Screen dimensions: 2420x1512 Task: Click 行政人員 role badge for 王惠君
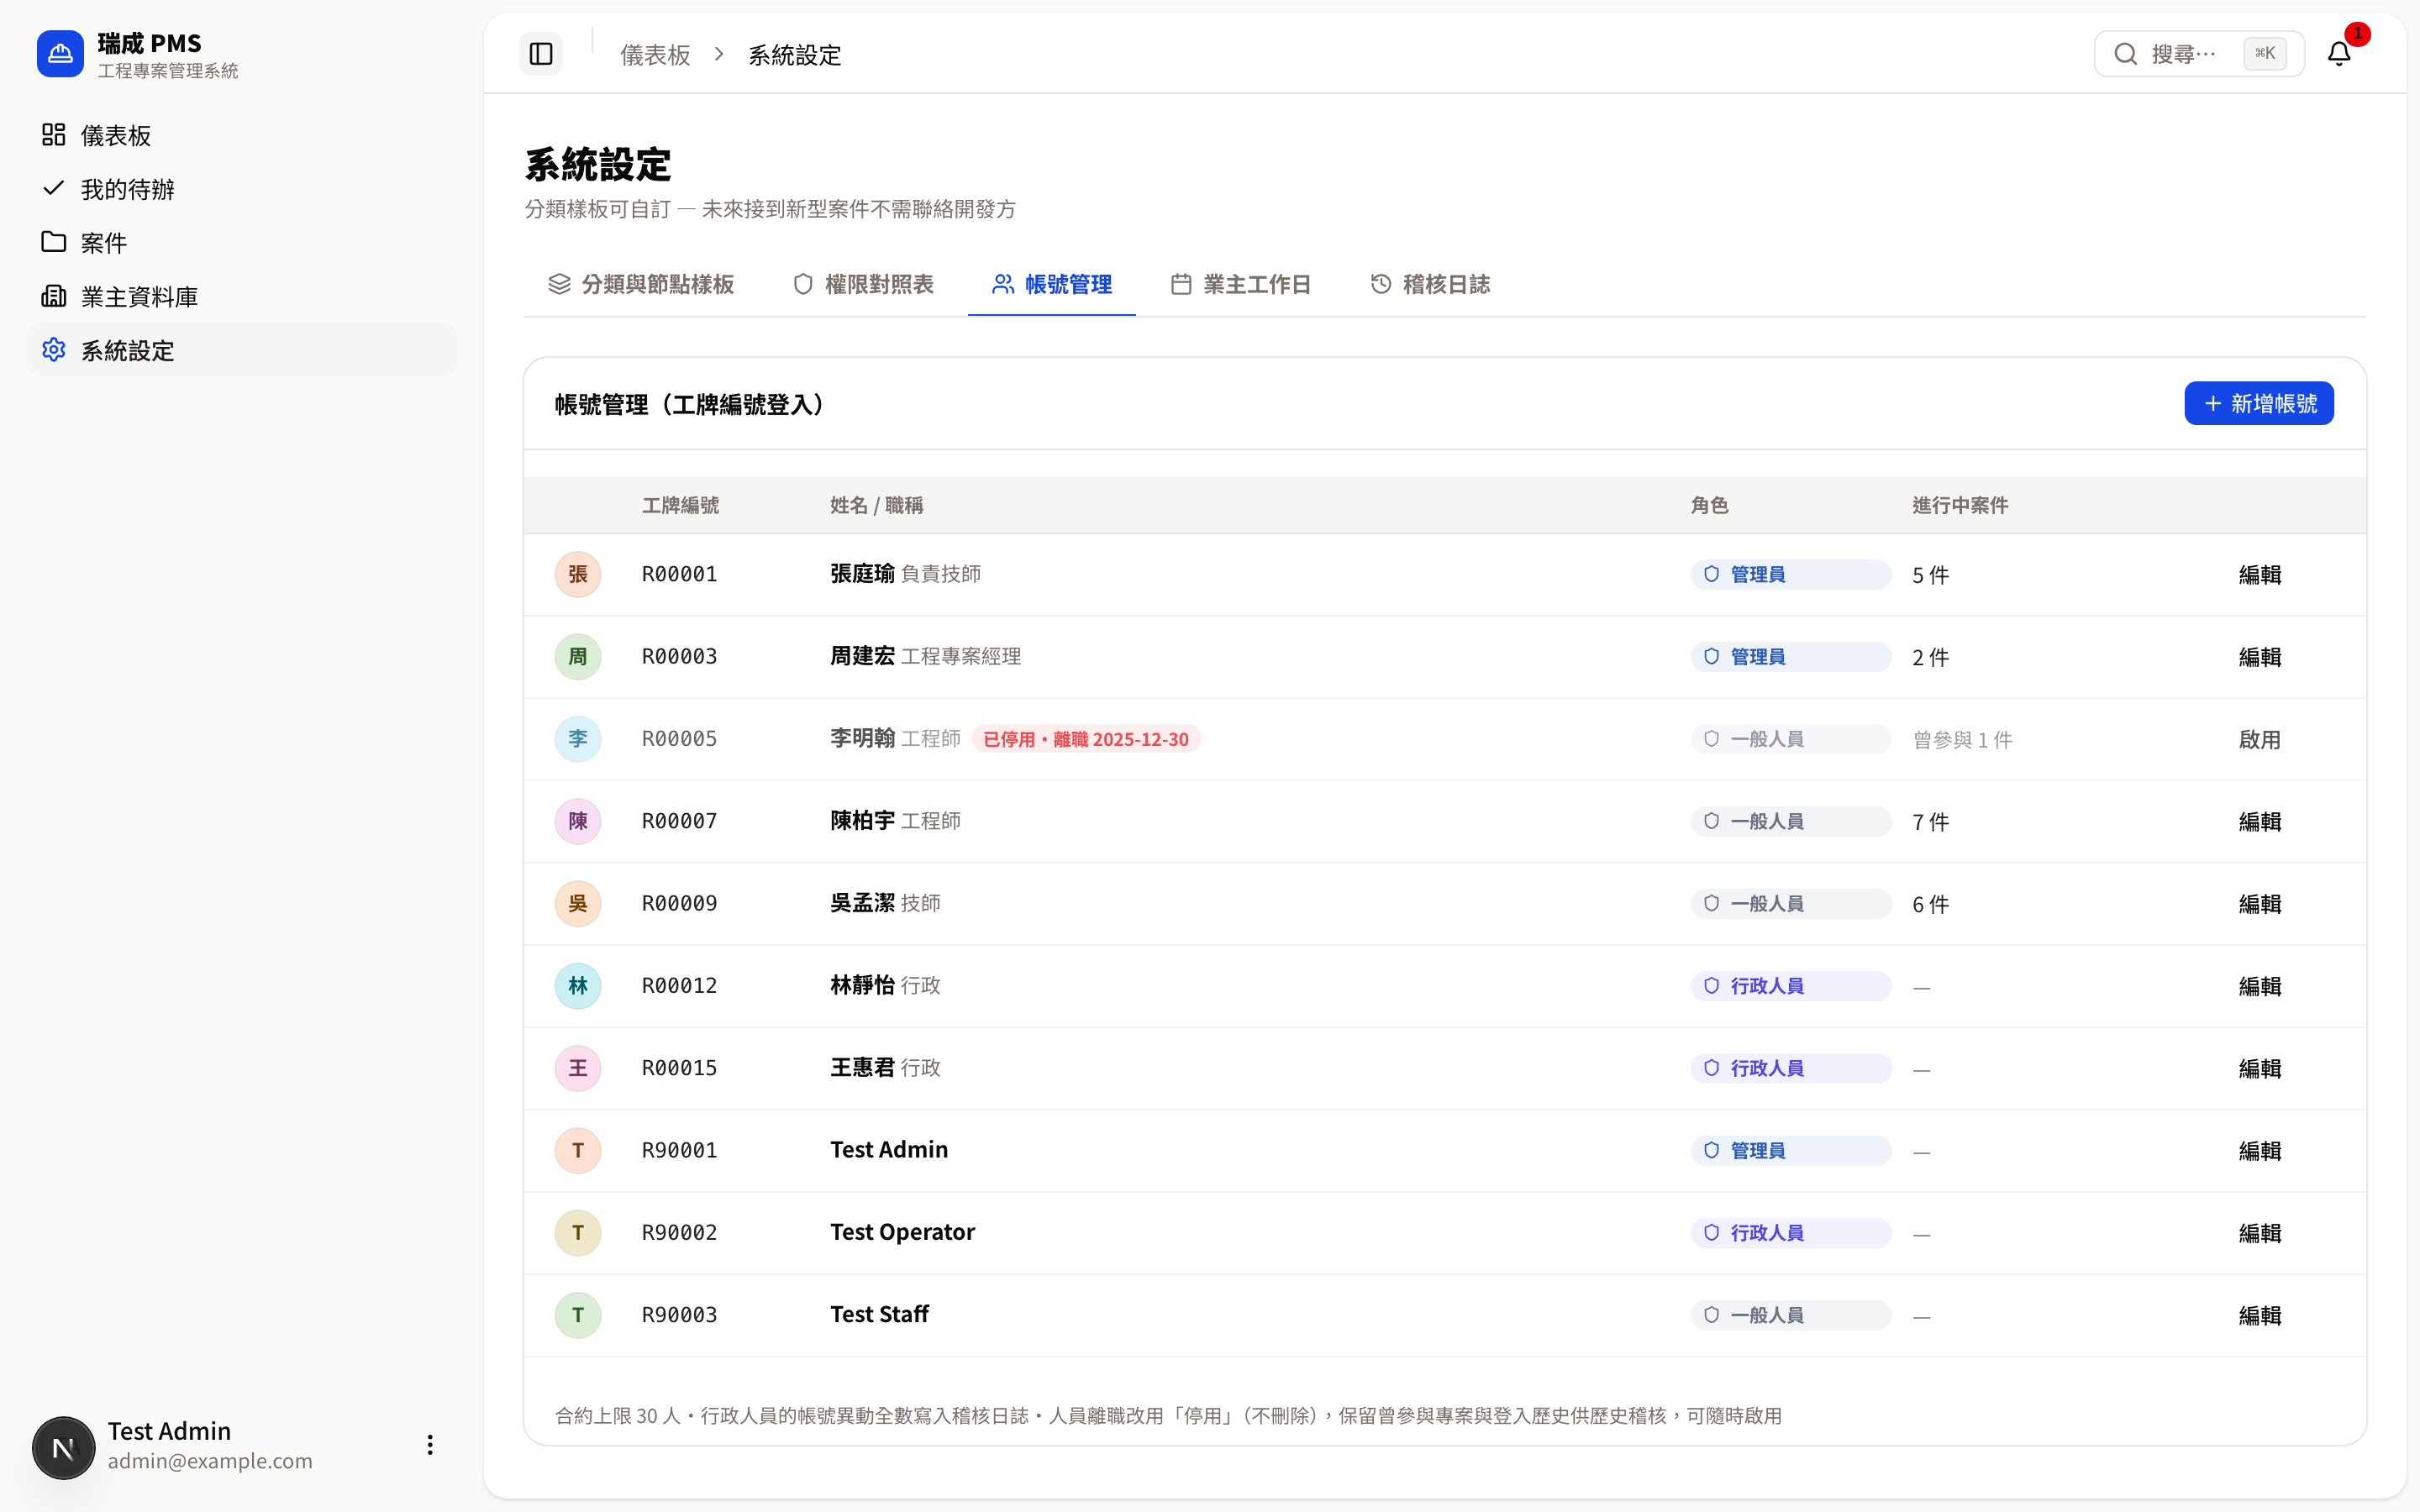(1790, 1068)
